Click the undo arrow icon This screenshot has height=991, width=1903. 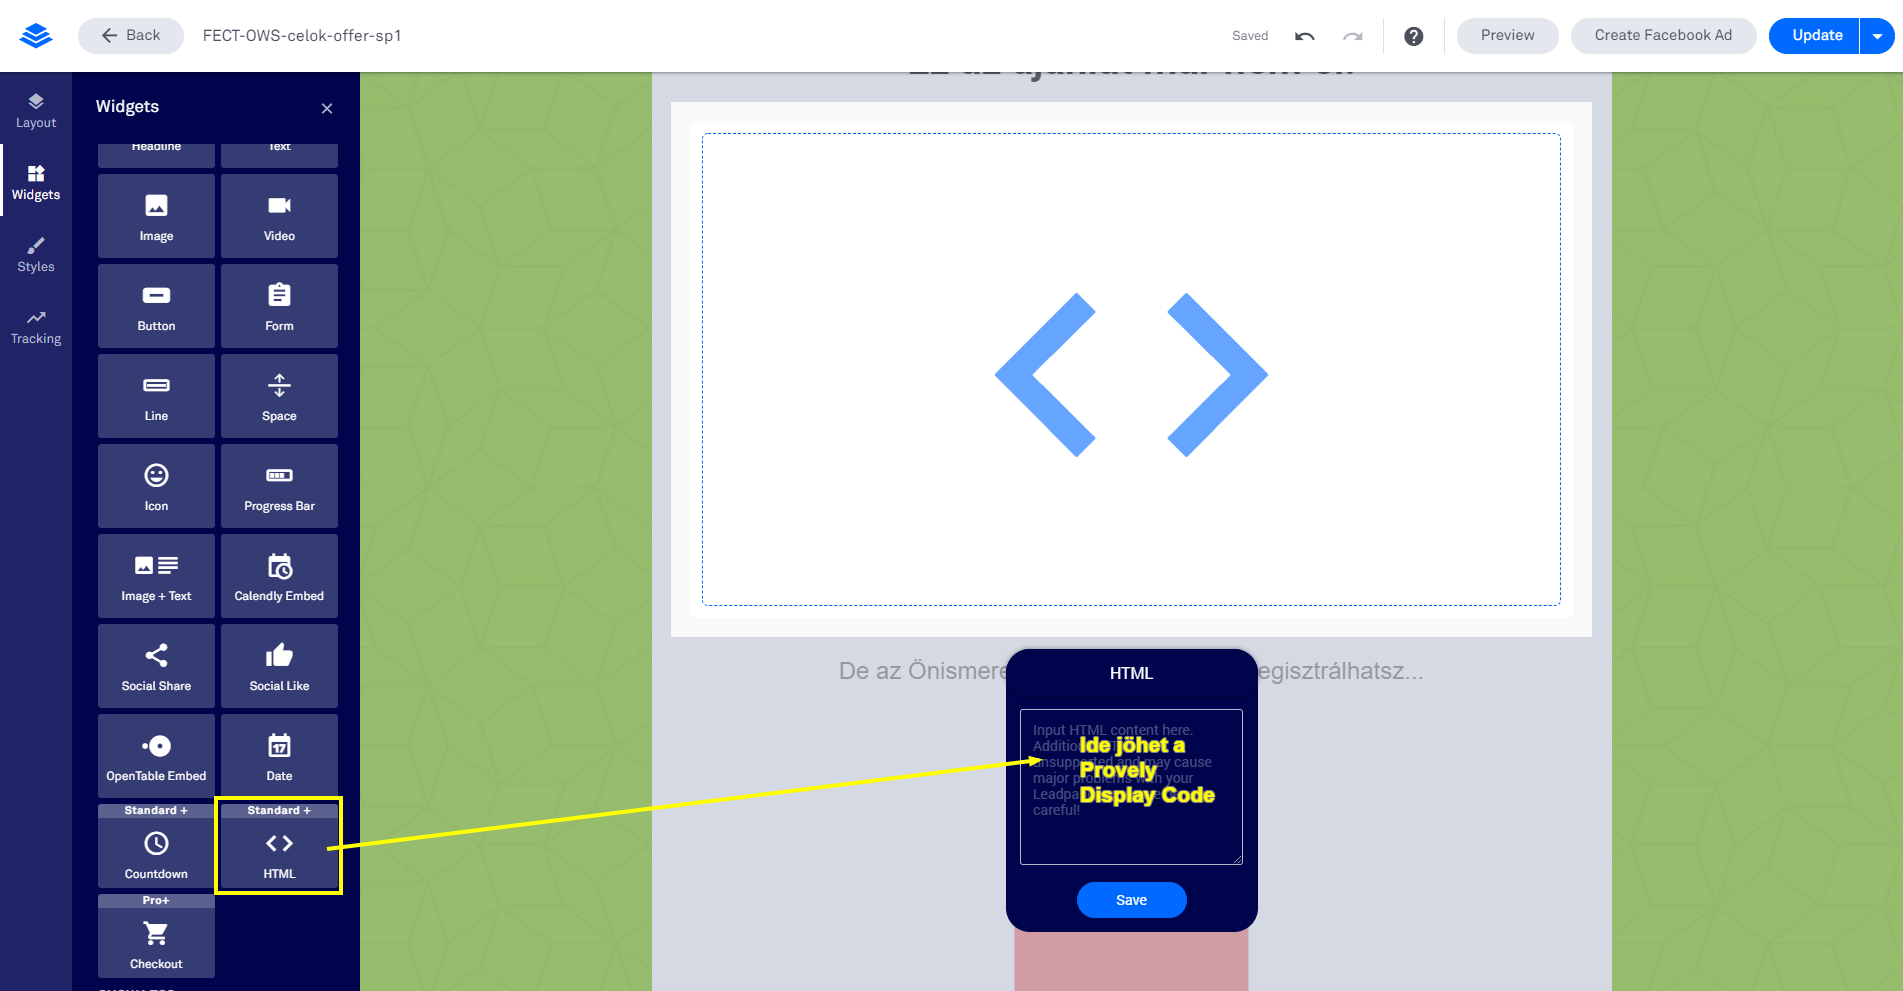coord(1304,36)
